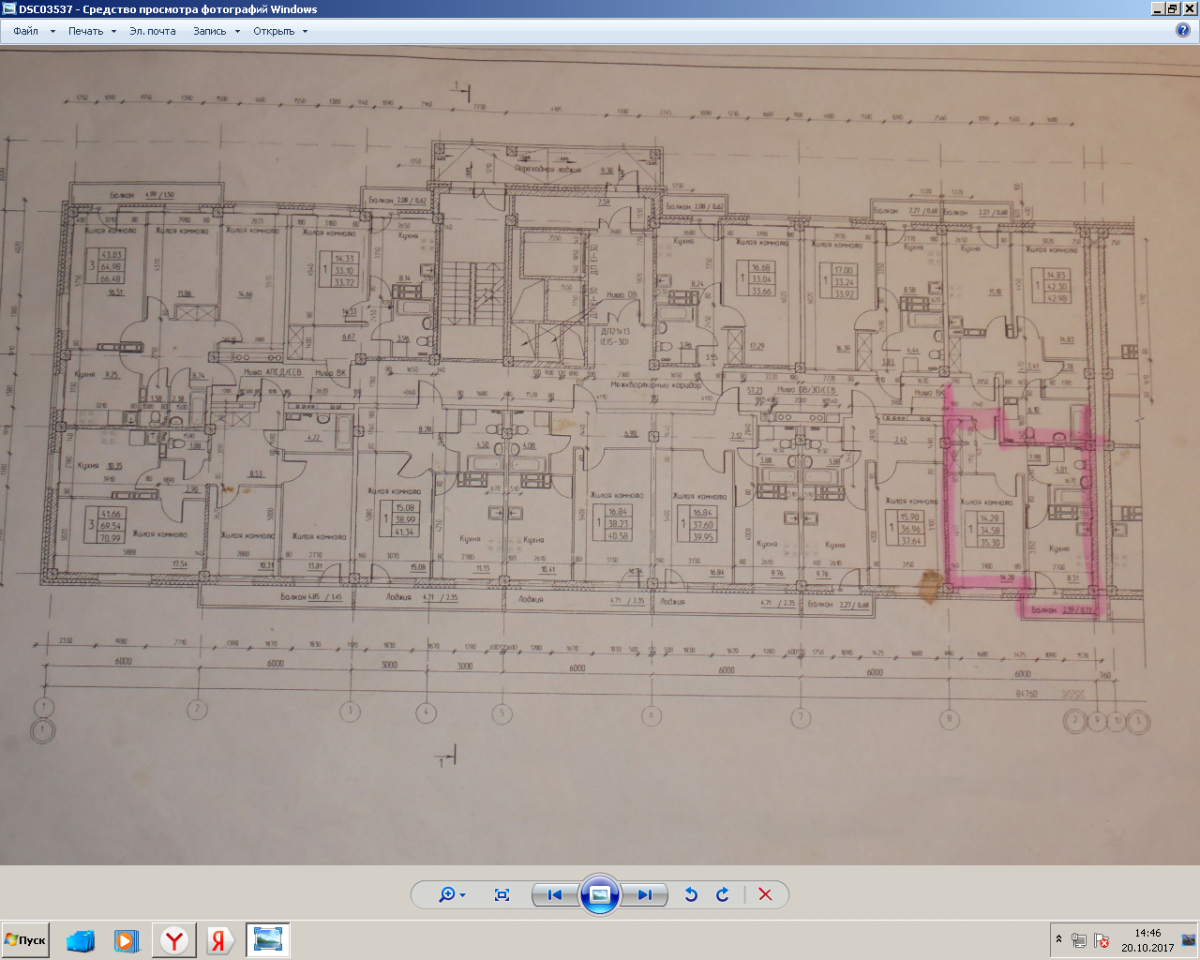Open the Открыть dropdown menu
This screenshot has width=1200, height=960.
coord(279,31)
